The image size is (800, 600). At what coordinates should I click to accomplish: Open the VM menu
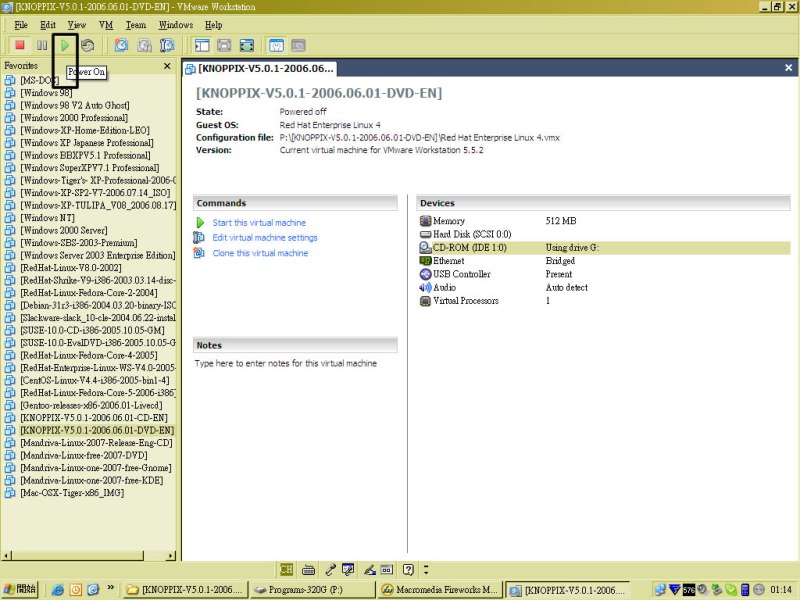[x=106, y=24]
